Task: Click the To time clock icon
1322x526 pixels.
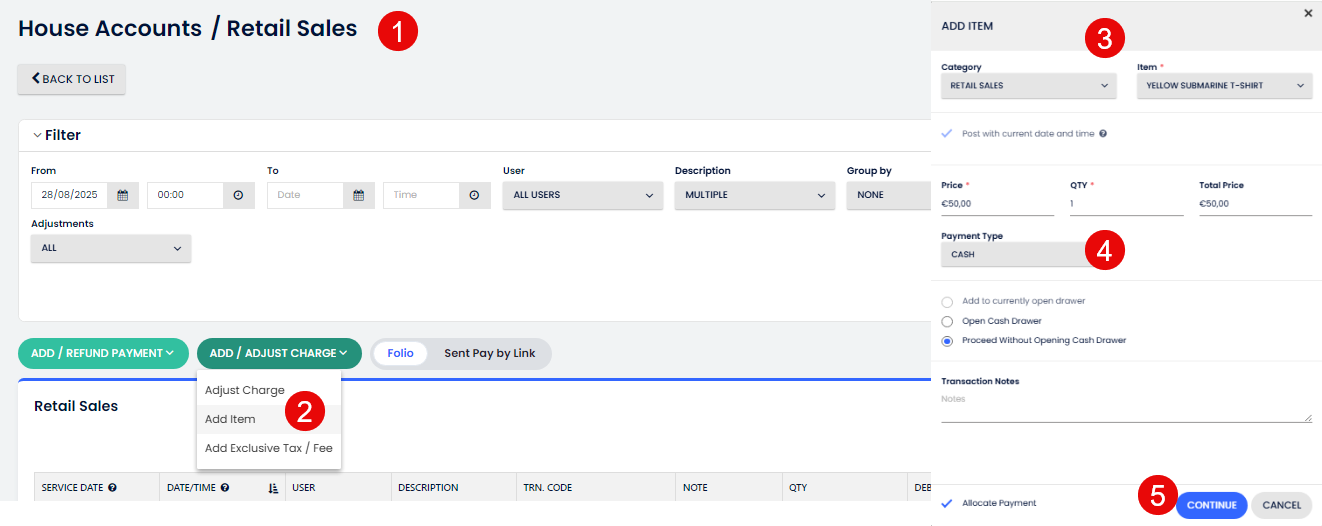Action: point(474,195)
